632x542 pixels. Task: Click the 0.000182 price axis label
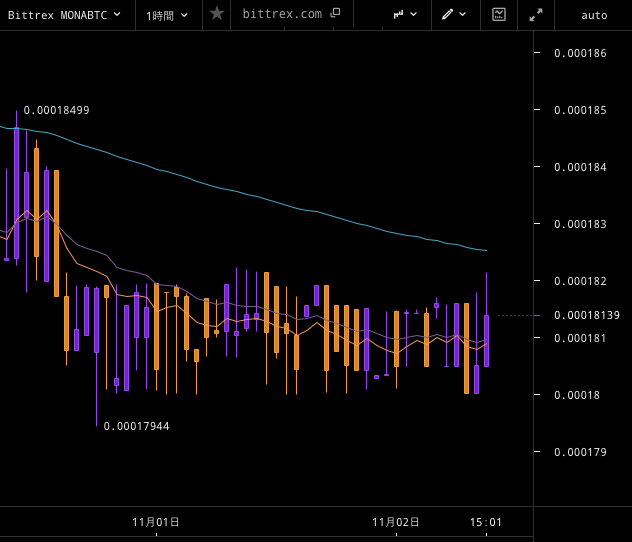point(580,281)
